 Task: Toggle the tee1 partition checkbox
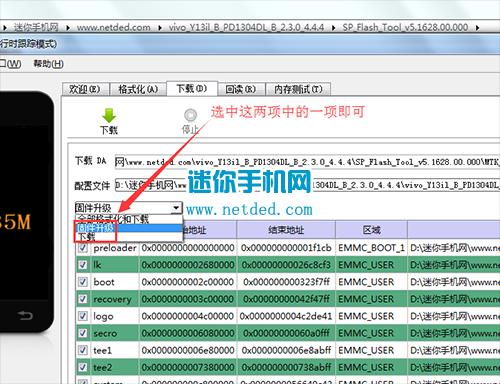[83, 350]
